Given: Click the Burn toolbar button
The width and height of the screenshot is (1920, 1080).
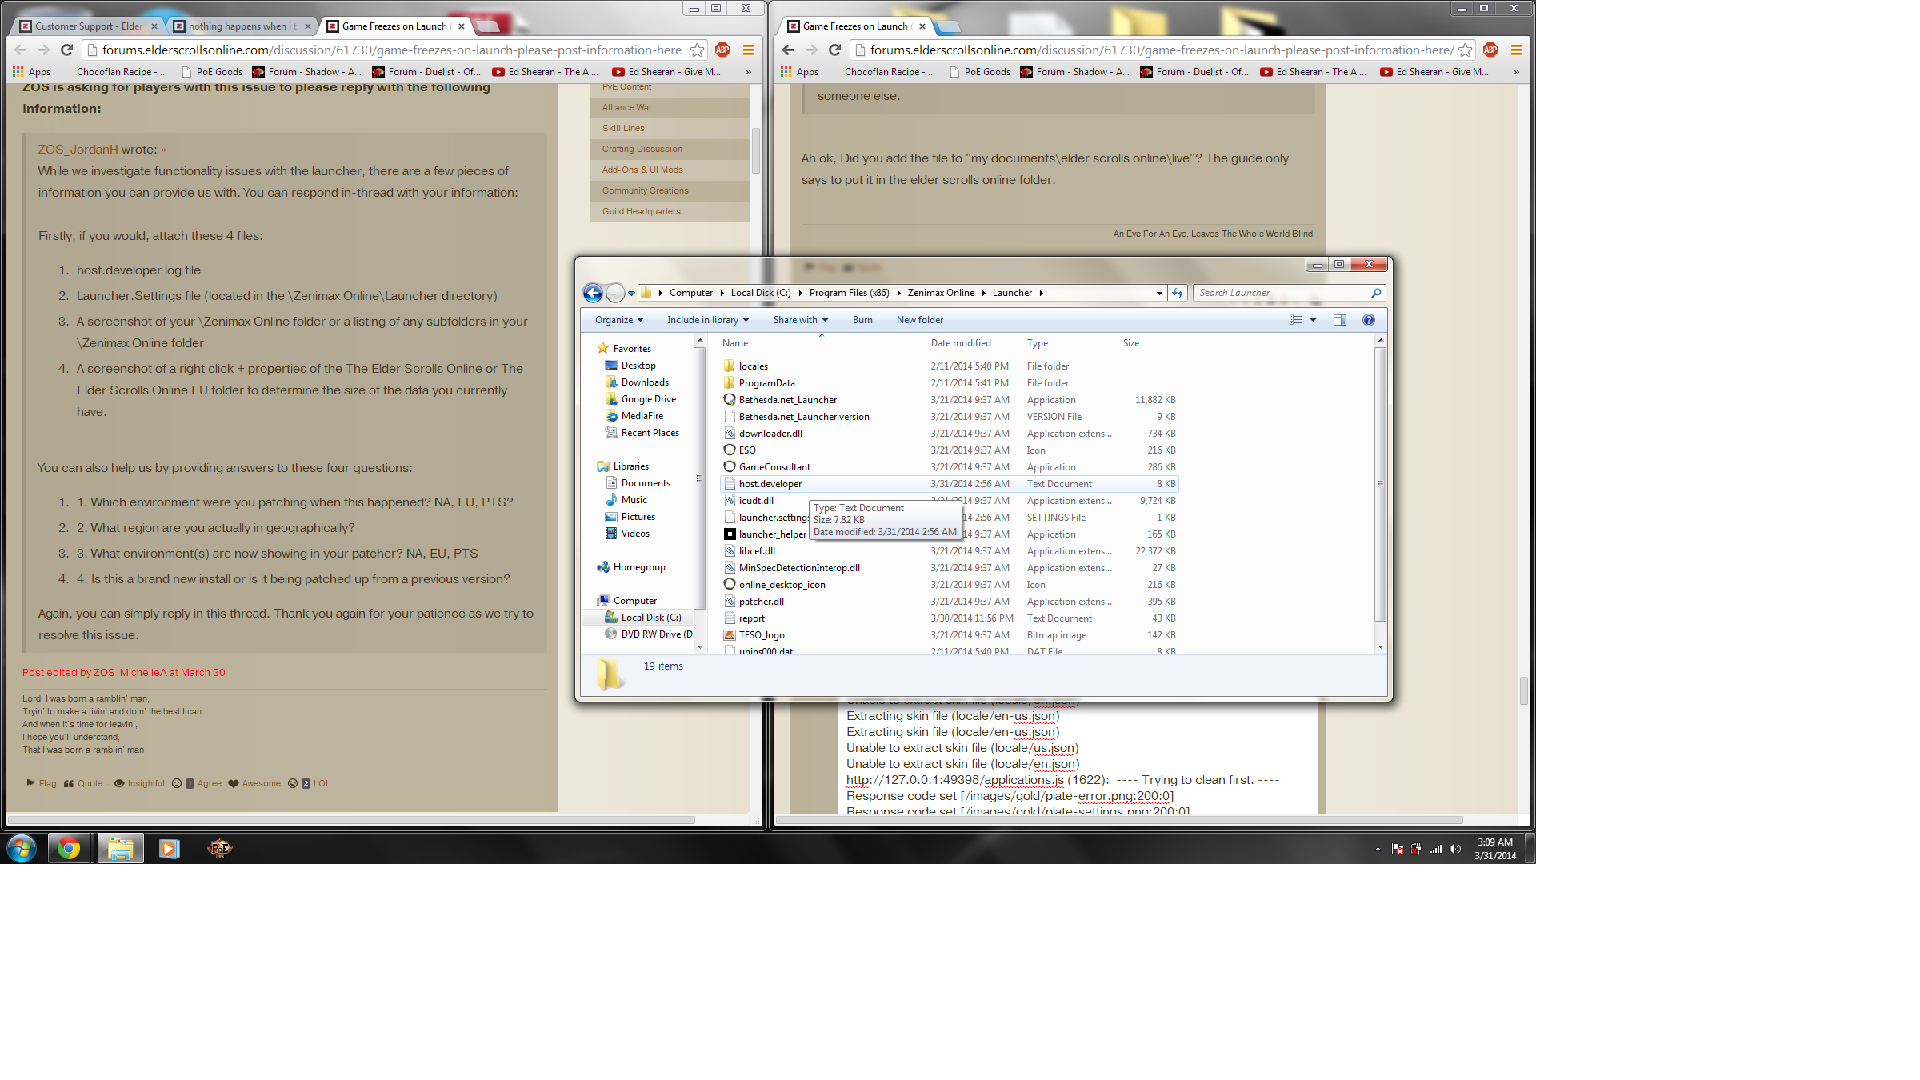Looking at the screenshot, I should (x=863, y=320).
